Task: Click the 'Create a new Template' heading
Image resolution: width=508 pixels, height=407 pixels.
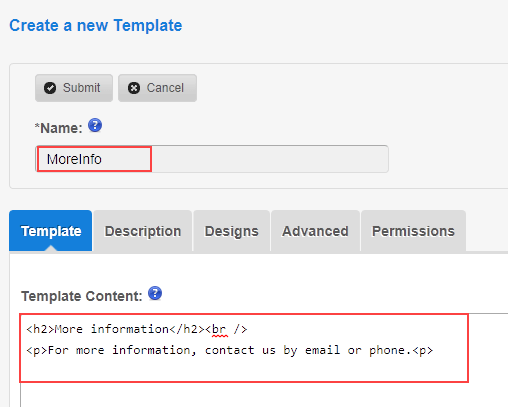Action: (96, 26)
